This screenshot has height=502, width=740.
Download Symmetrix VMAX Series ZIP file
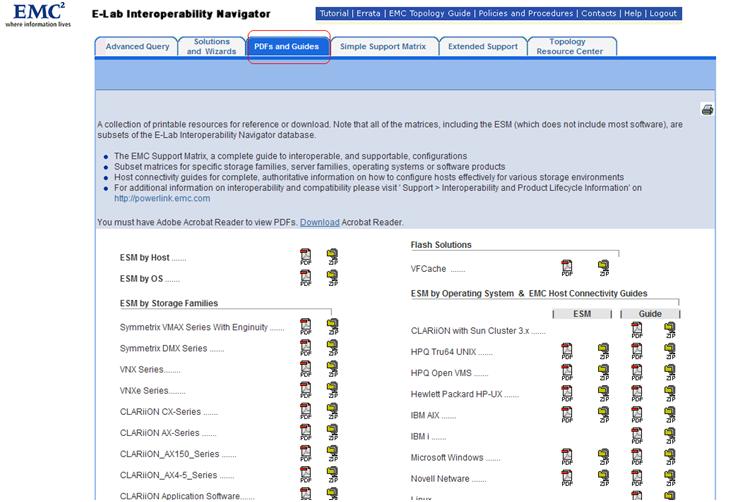[333, 326]
